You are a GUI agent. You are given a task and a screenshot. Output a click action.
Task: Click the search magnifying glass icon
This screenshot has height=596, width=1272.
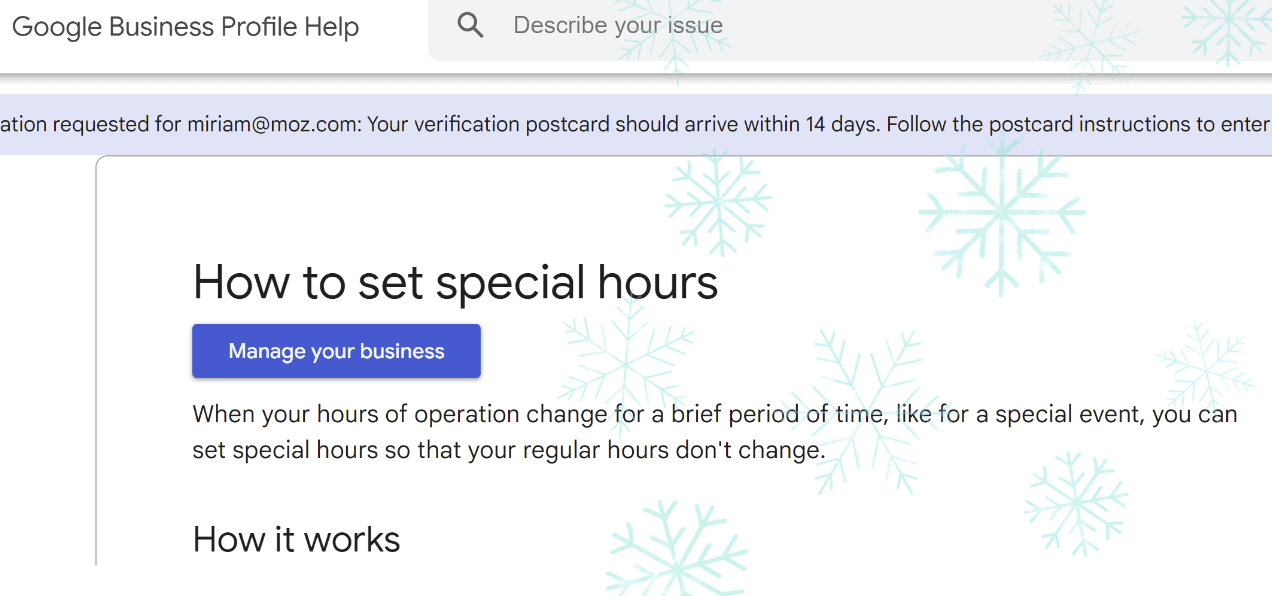[470, 26]
